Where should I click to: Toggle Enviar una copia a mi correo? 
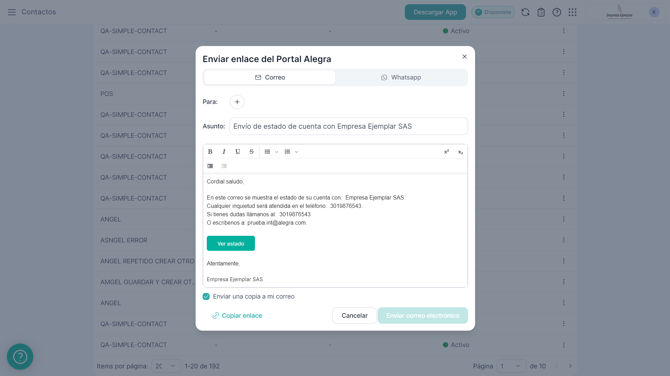pyautogui.click(x=206, y=297)
